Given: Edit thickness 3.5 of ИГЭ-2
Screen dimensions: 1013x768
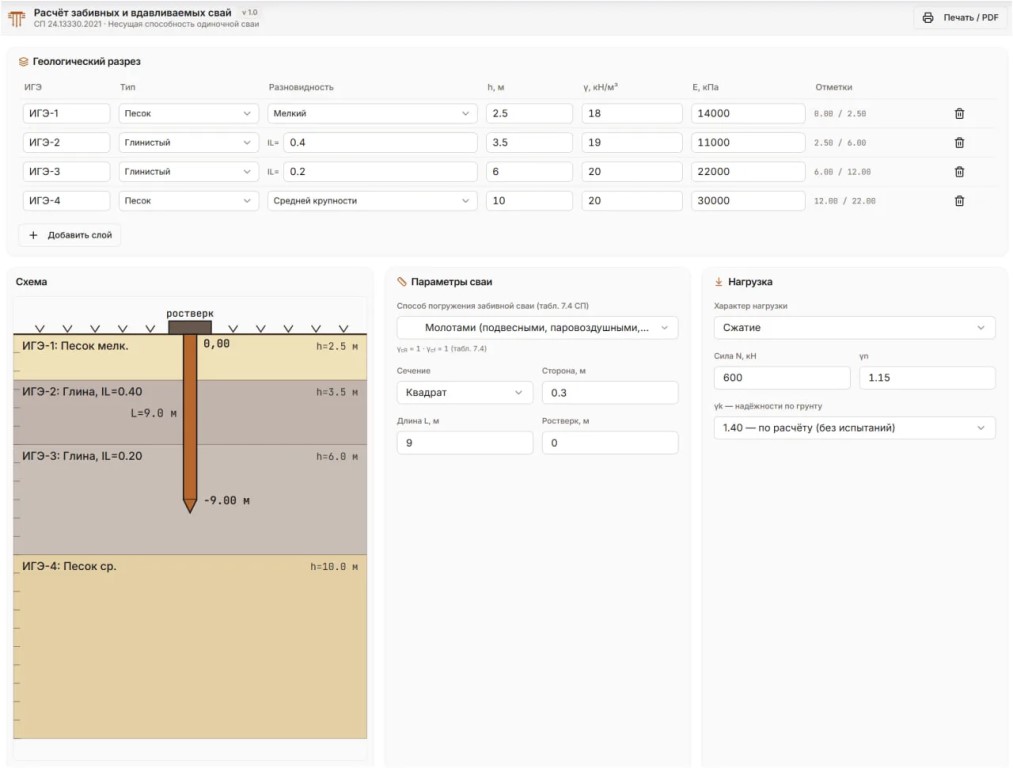Looking at the screenshot, I should click(529, 142).
